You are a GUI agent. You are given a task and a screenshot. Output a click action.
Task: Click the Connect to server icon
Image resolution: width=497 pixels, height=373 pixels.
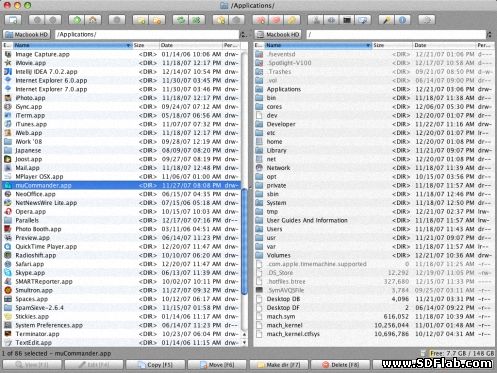[316, 20]
